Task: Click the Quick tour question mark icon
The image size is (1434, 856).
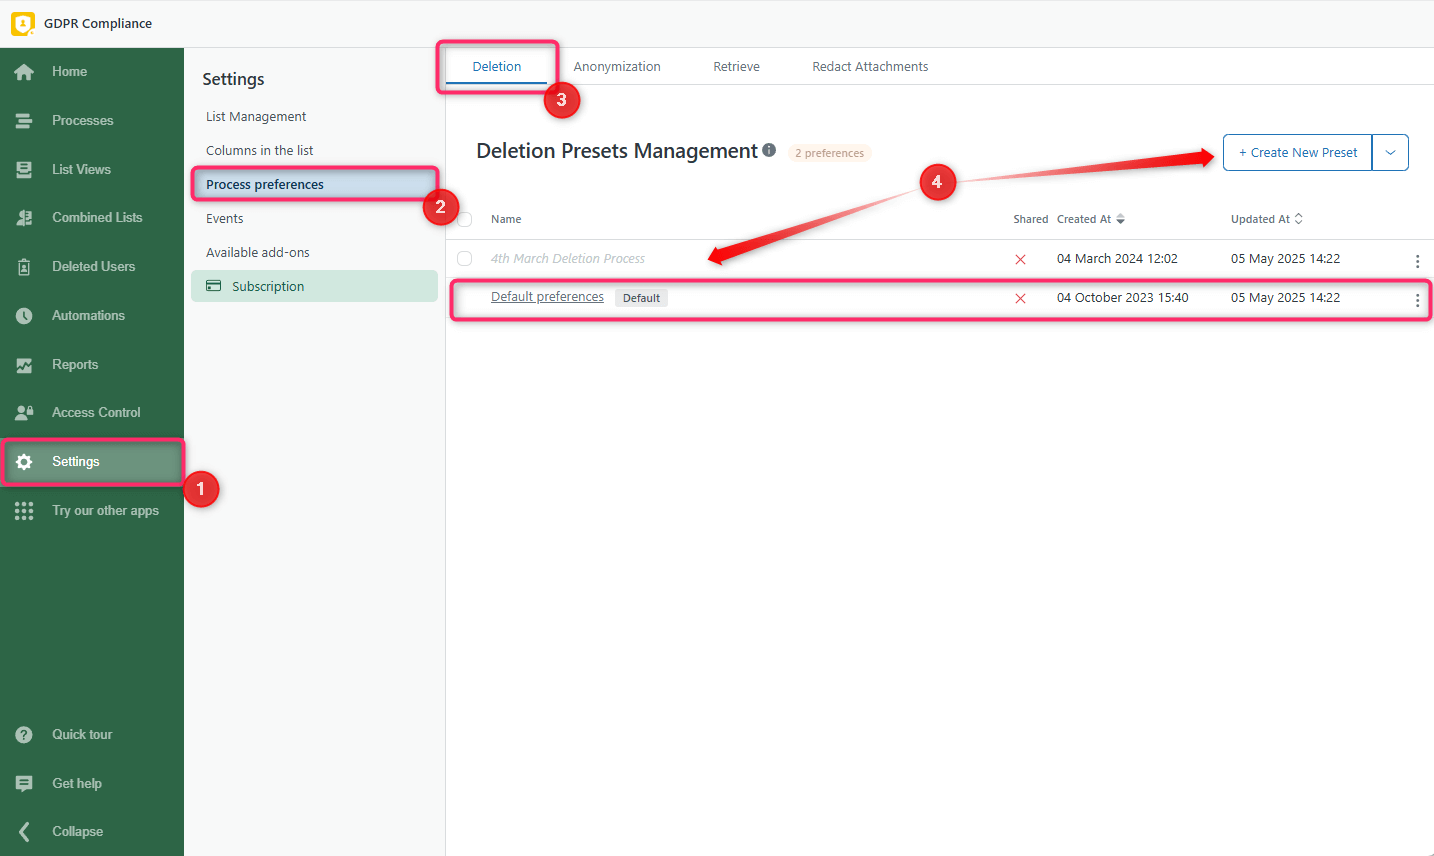Action: [x=24, y=735]
